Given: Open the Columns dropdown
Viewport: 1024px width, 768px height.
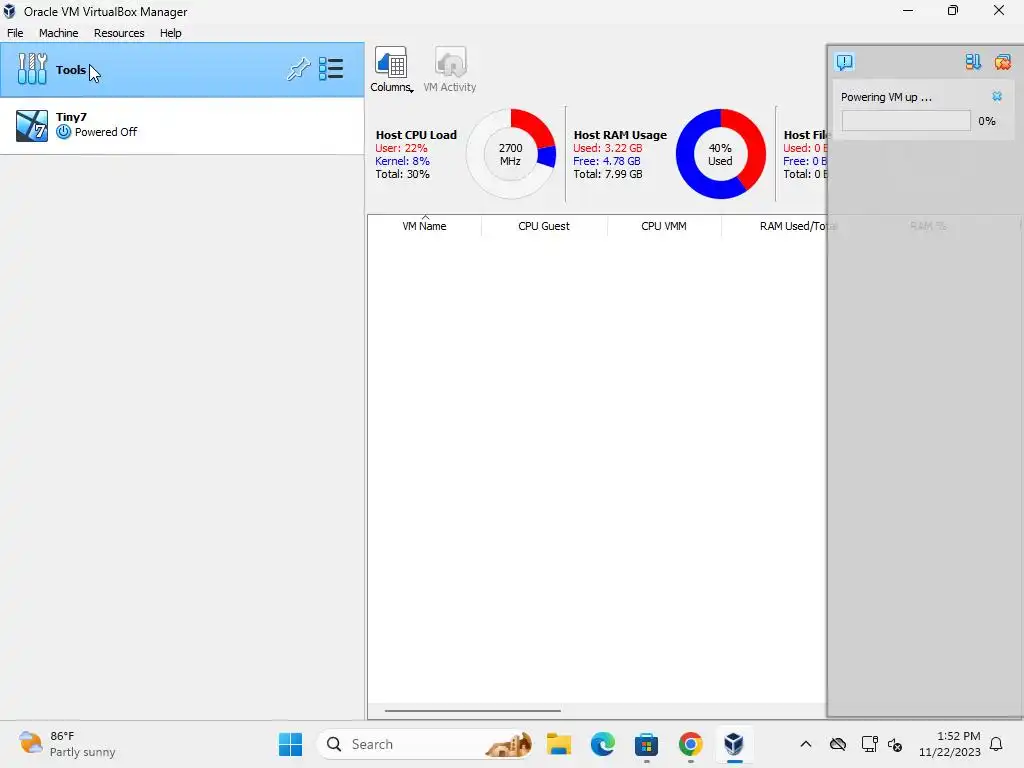Looking at the screenshot, I should (x=391, y=70).
